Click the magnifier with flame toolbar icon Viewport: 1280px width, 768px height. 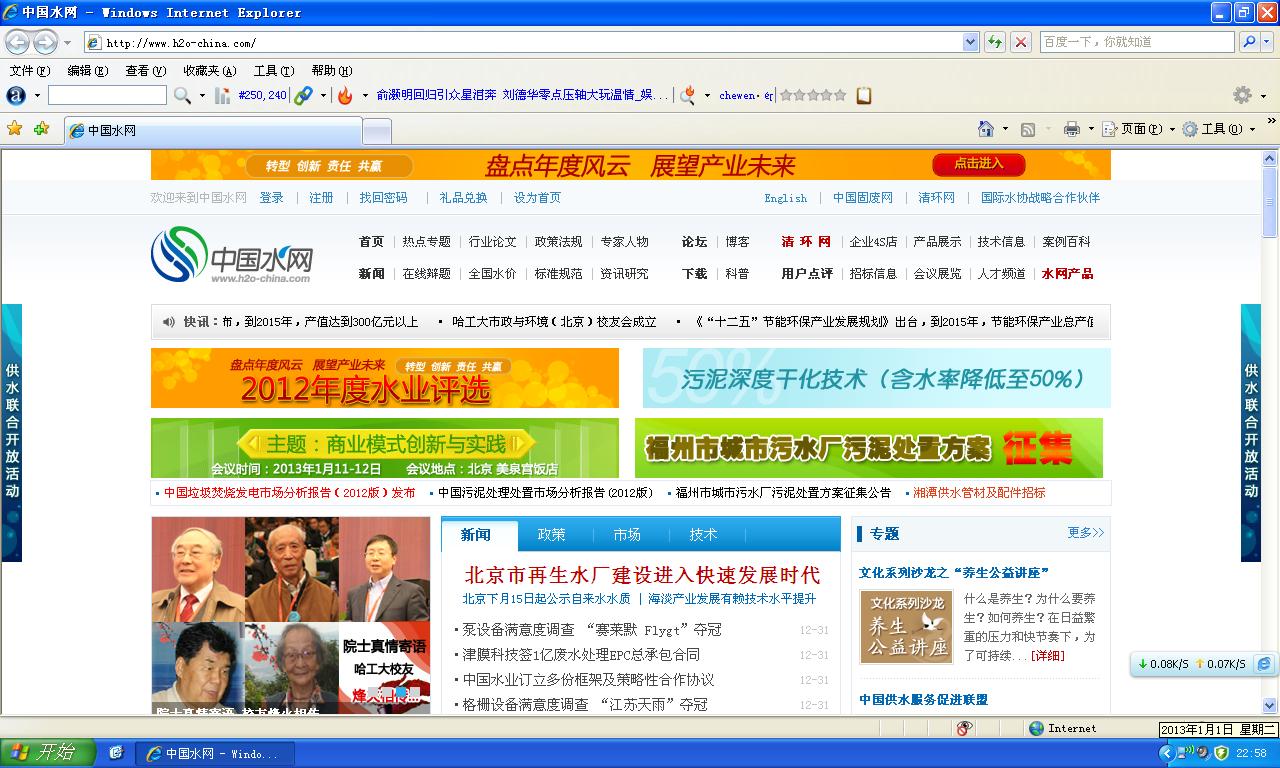pyautogui.click(x=688, y=95)
